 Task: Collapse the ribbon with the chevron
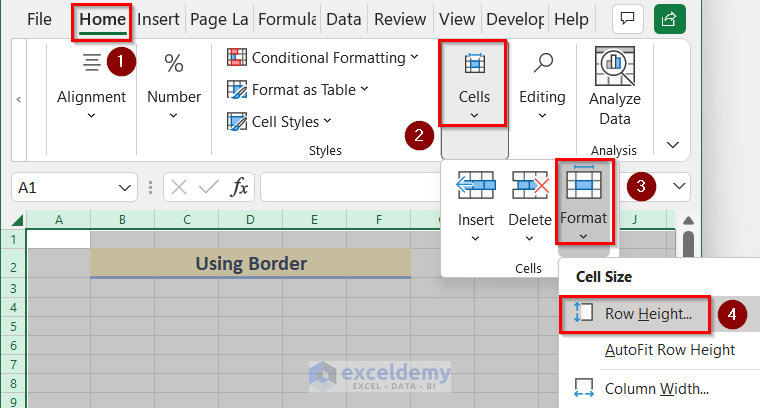(x=673, y=145)
